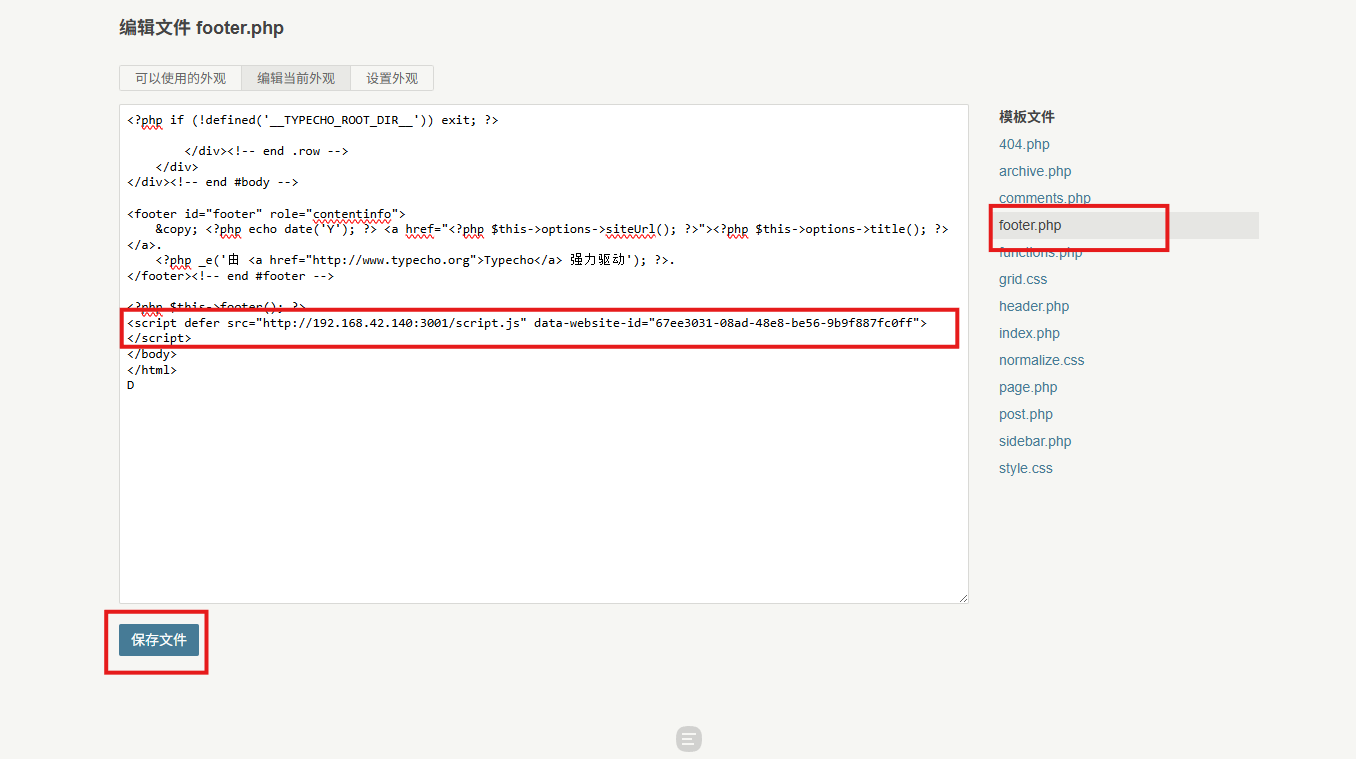
Task: Open style.css stylesheet file
Action: click(x=1026, y=468)
